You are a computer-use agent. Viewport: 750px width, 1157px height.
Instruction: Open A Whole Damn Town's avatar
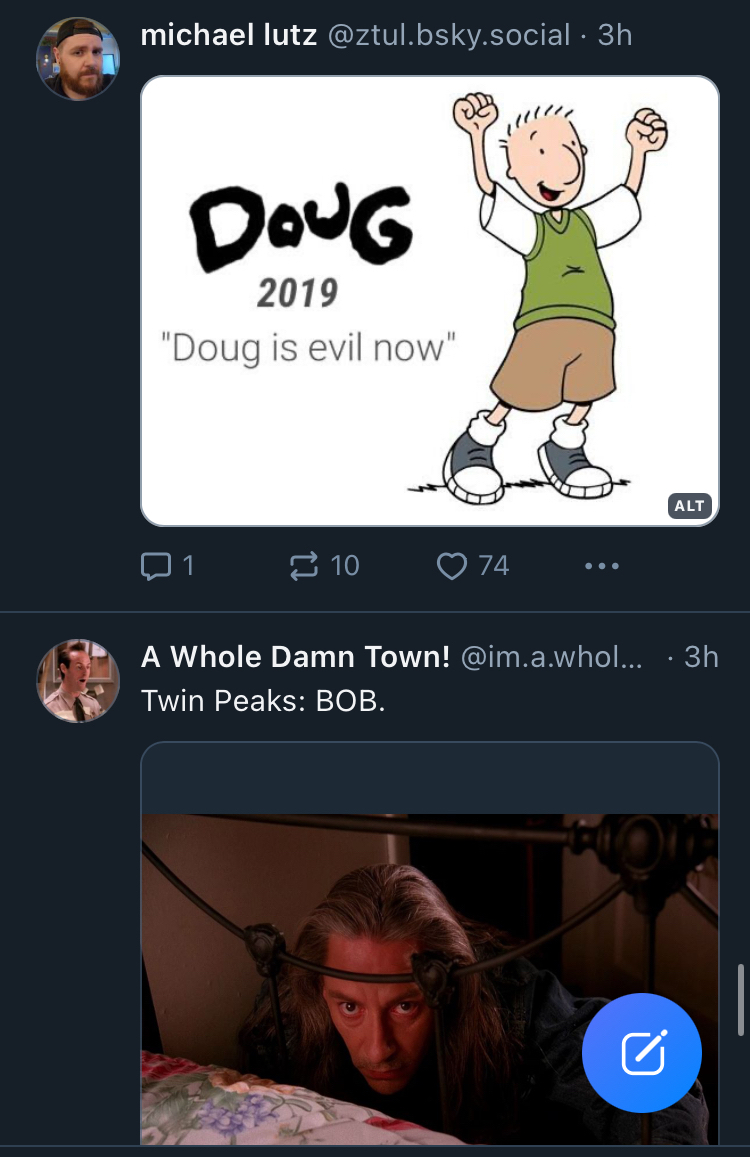78,681
